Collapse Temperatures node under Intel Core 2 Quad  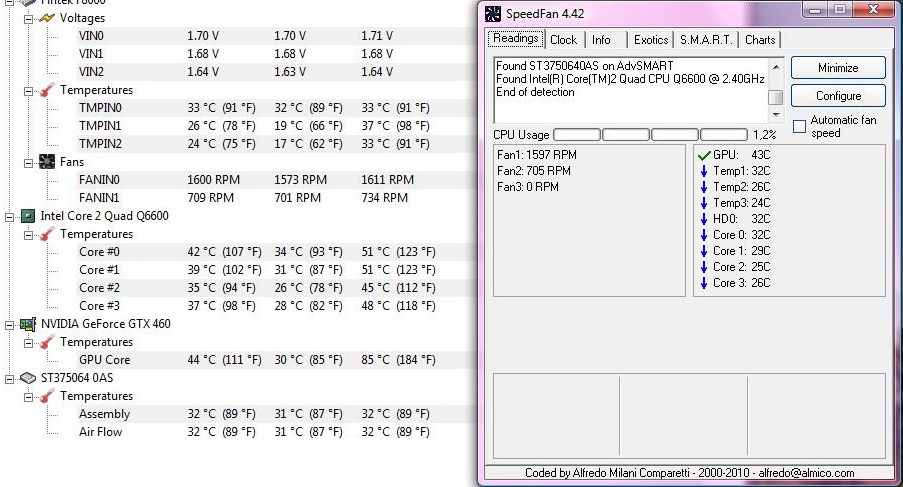28,235
